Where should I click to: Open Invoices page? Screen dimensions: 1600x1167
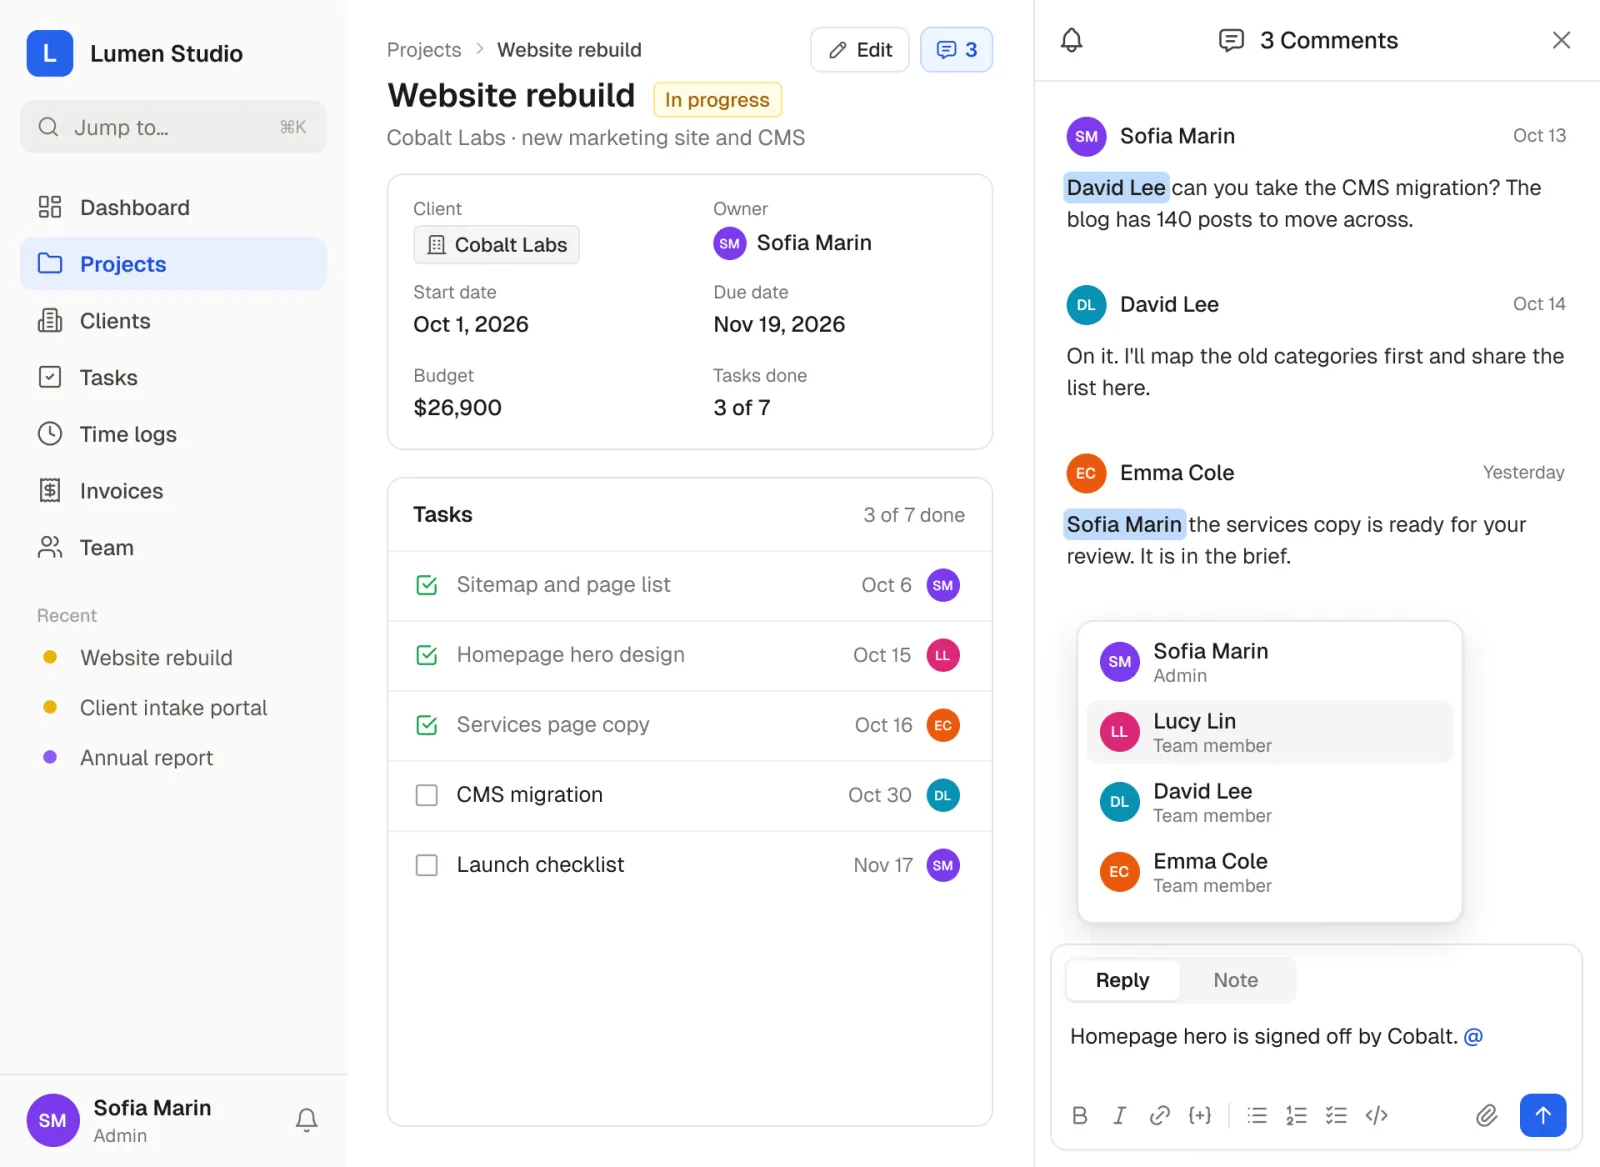pyautogui.click(x=173, y=491)
